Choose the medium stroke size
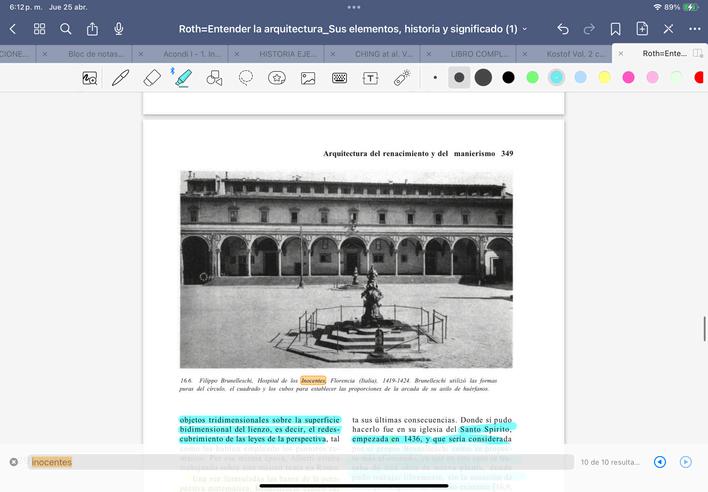Image resolution: width=708 pixels, height=492 pixels. click(459, 78)
